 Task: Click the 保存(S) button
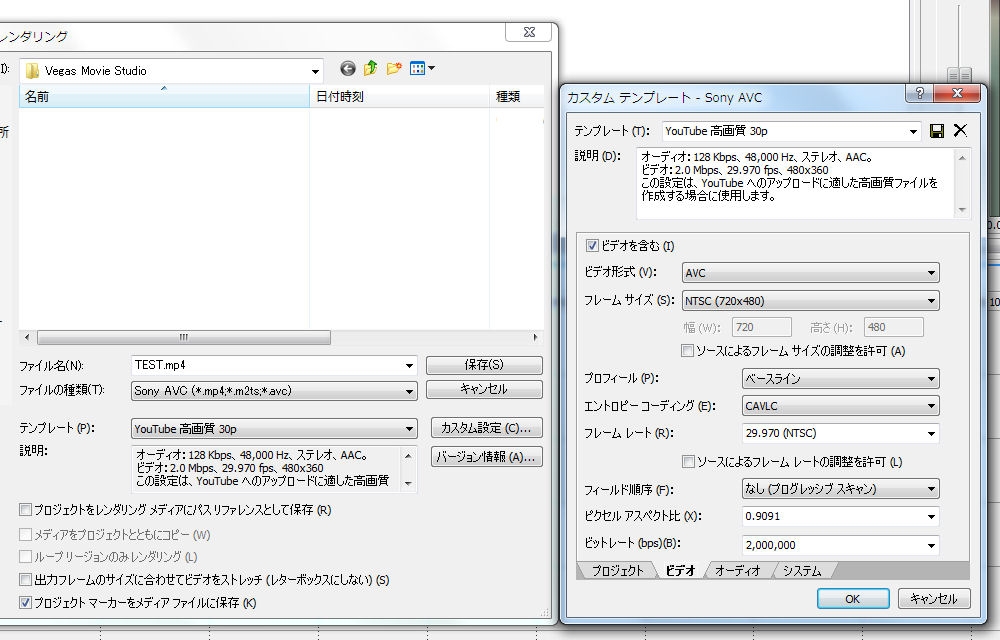[484, 365]
